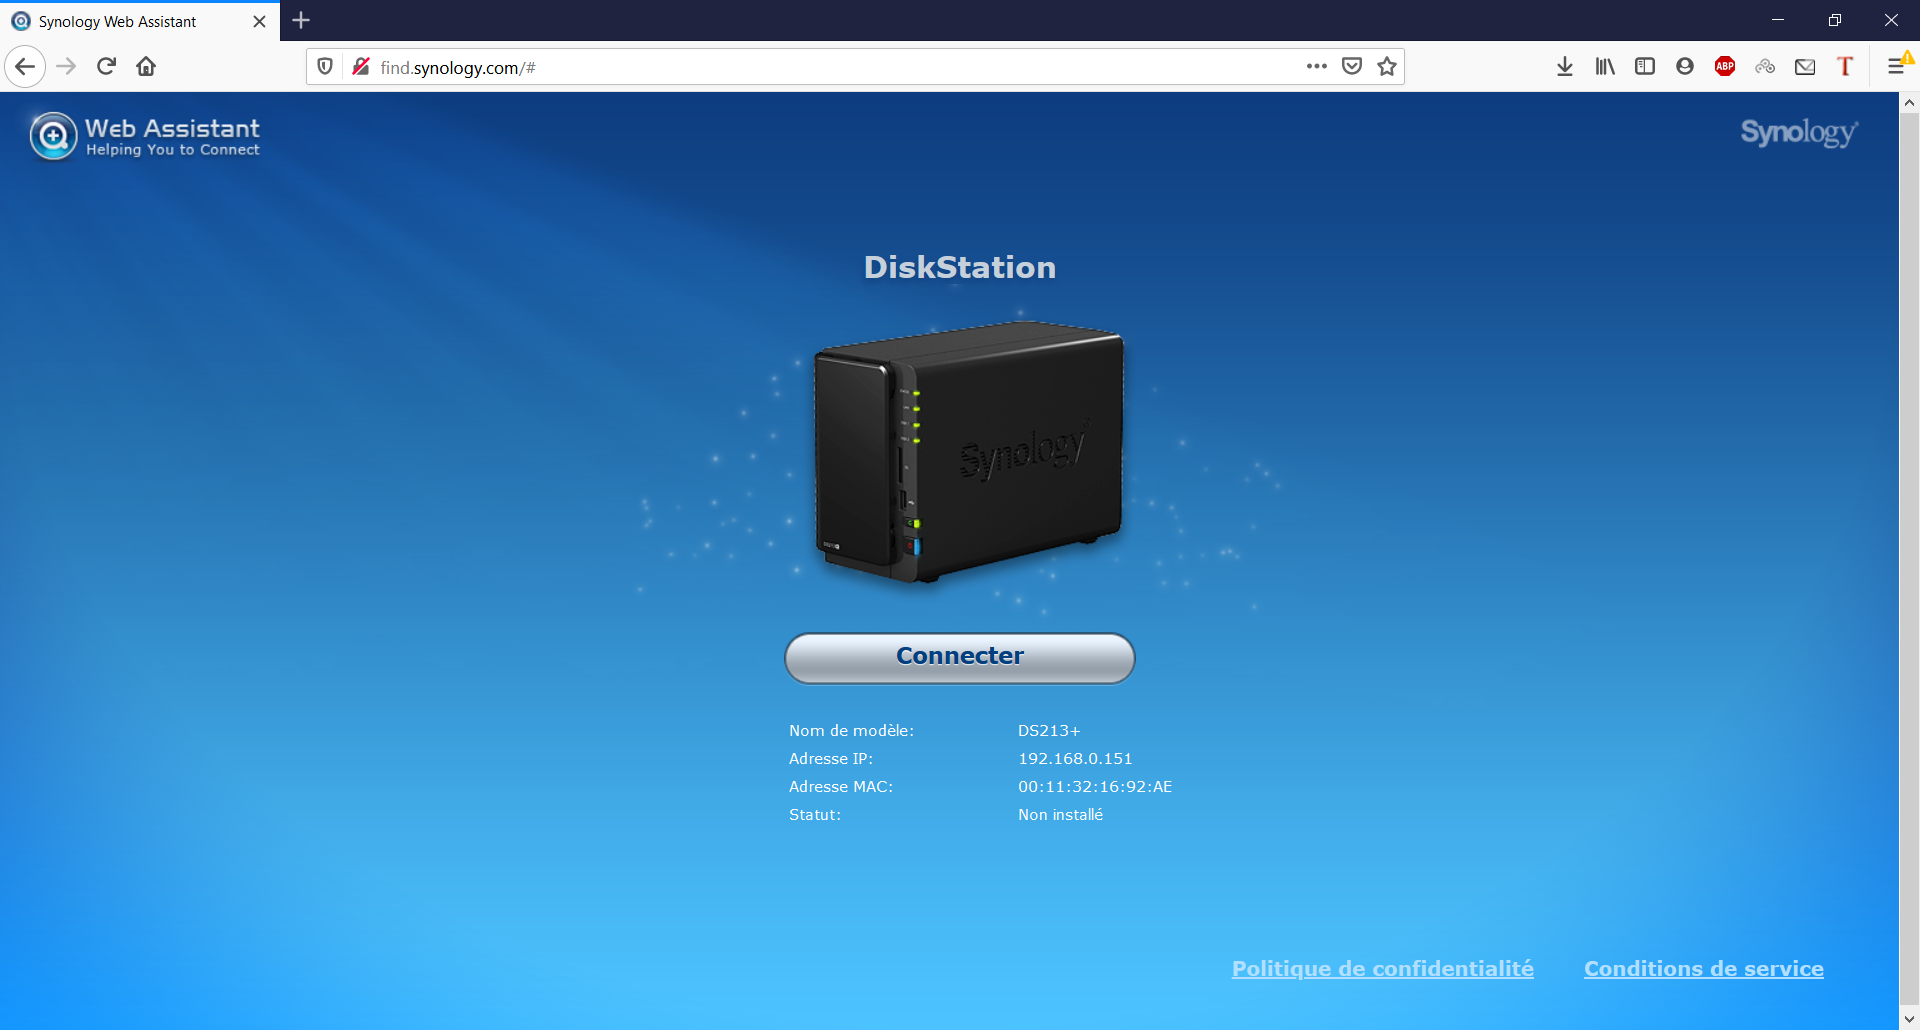1920x1030 pixels.
Task: Save page to Pocket
Action: pos(1352,66)
